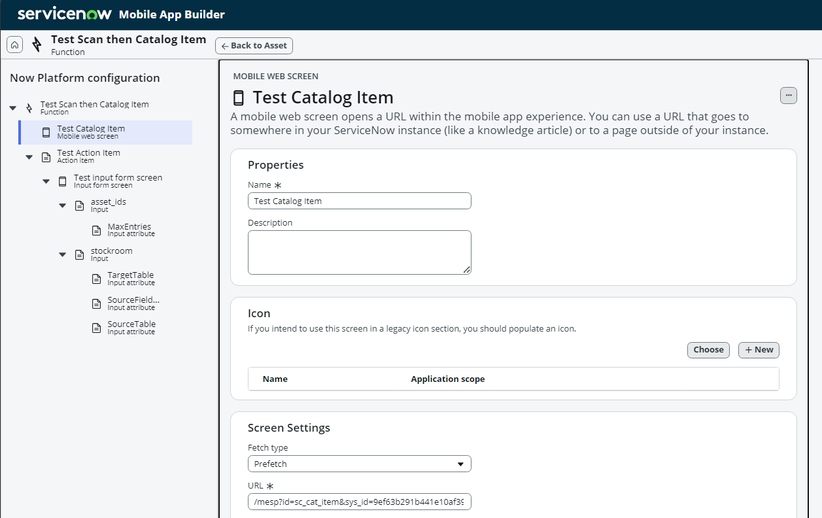The image size is (822, 518).
Task: Click the SourceTable attribute icon
Action: click(x=96, y=328)
